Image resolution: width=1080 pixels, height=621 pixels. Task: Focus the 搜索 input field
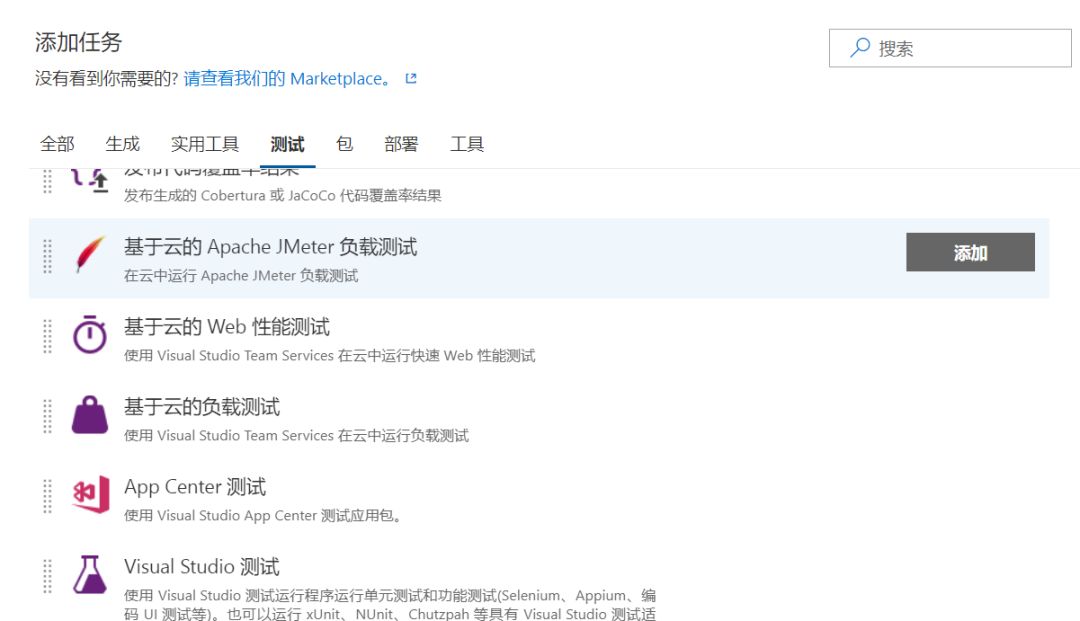950,48
